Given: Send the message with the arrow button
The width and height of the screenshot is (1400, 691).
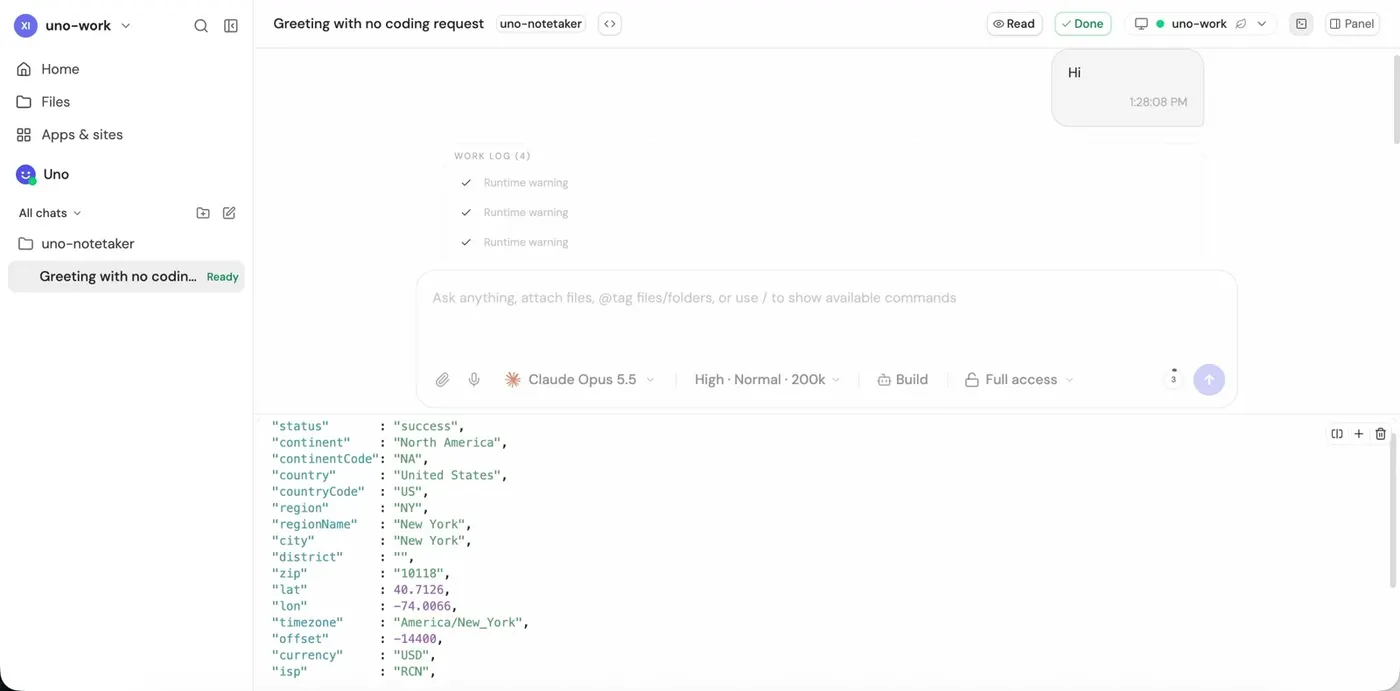Looking at the screenshot, I should [1209, 380].
